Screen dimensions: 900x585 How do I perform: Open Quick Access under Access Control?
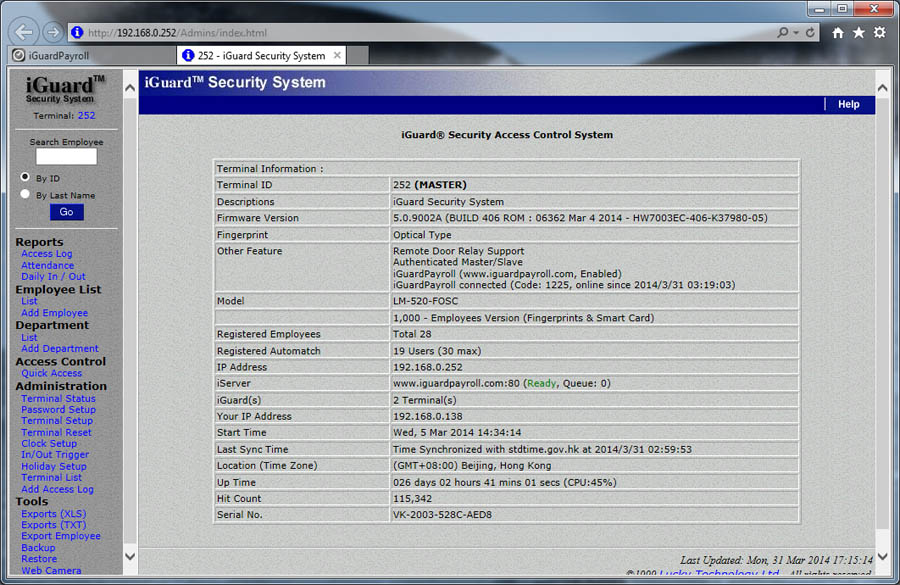coord(52,373)
